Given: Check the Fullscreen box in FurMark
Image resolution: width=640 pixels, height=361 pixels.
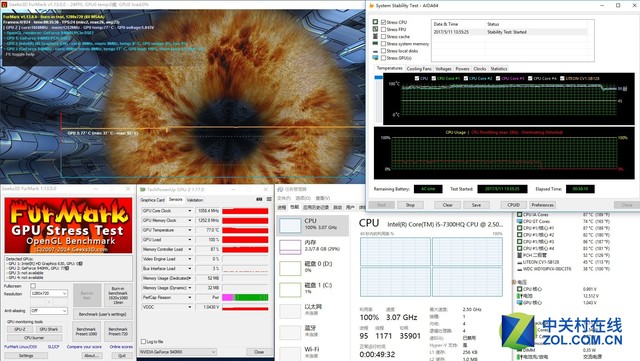Looking at the screenshot, I should pyautogui.click(x=33, y=286).
